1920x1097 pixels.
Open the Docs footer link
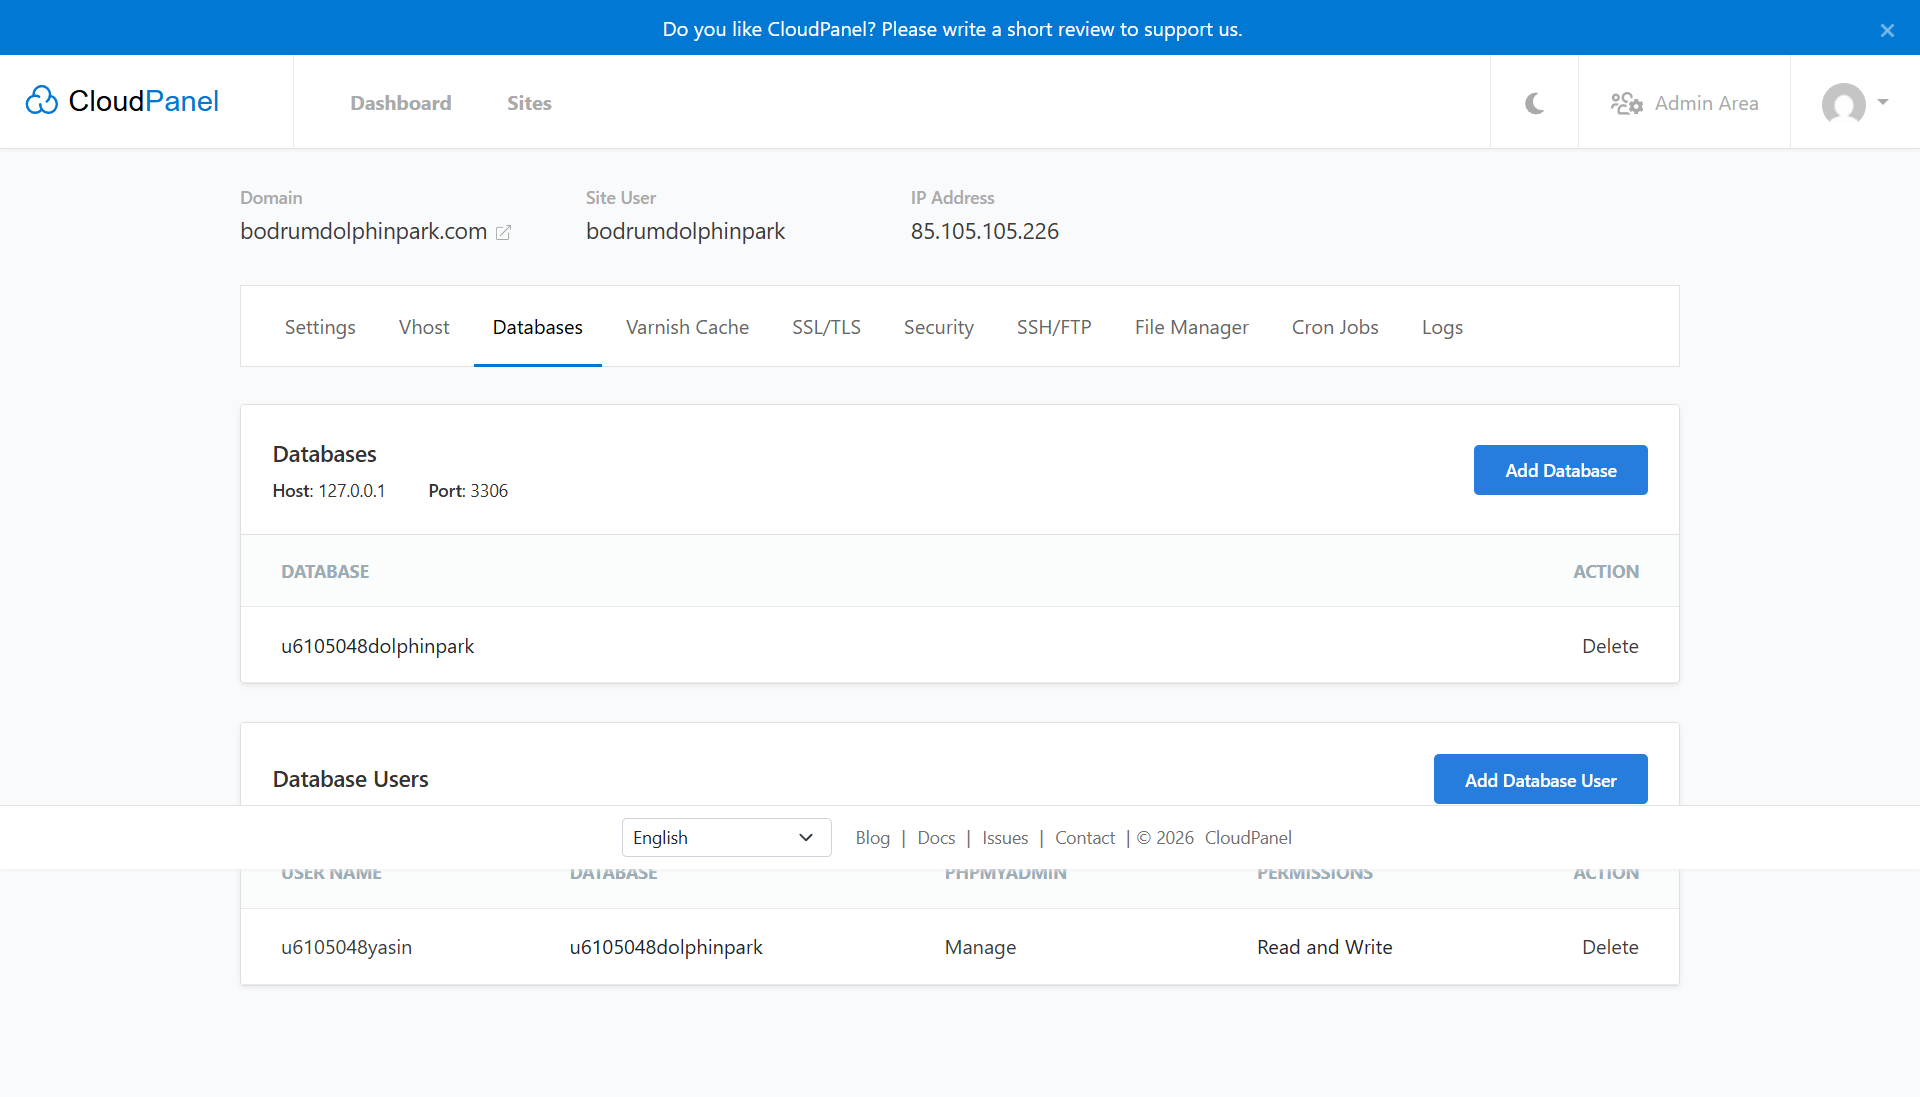pyautogui.click(x=936, y=838)
